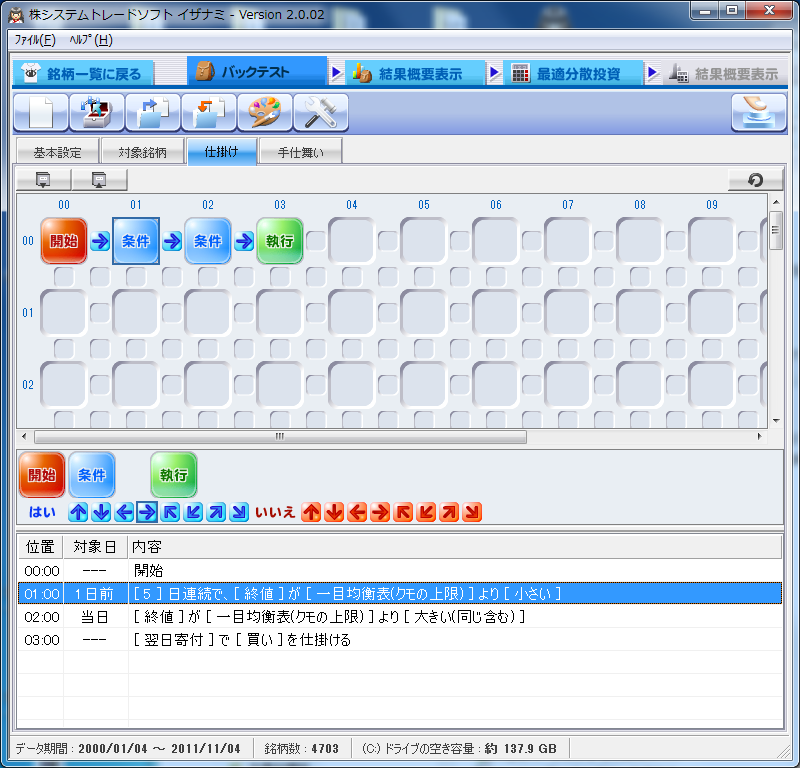
Task: Click the first monitor icon button below tabs
Action: click(43, 180)
